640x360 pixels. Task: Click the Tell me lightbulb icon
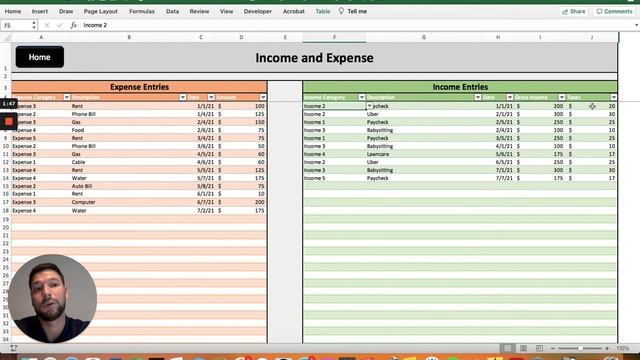(x=341, y=11)
